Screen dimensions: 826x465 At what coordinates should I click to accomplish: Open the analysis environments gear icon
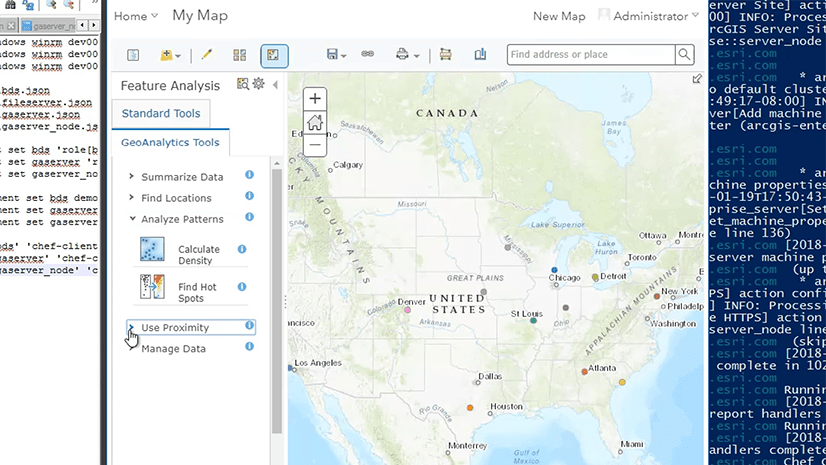258,83
